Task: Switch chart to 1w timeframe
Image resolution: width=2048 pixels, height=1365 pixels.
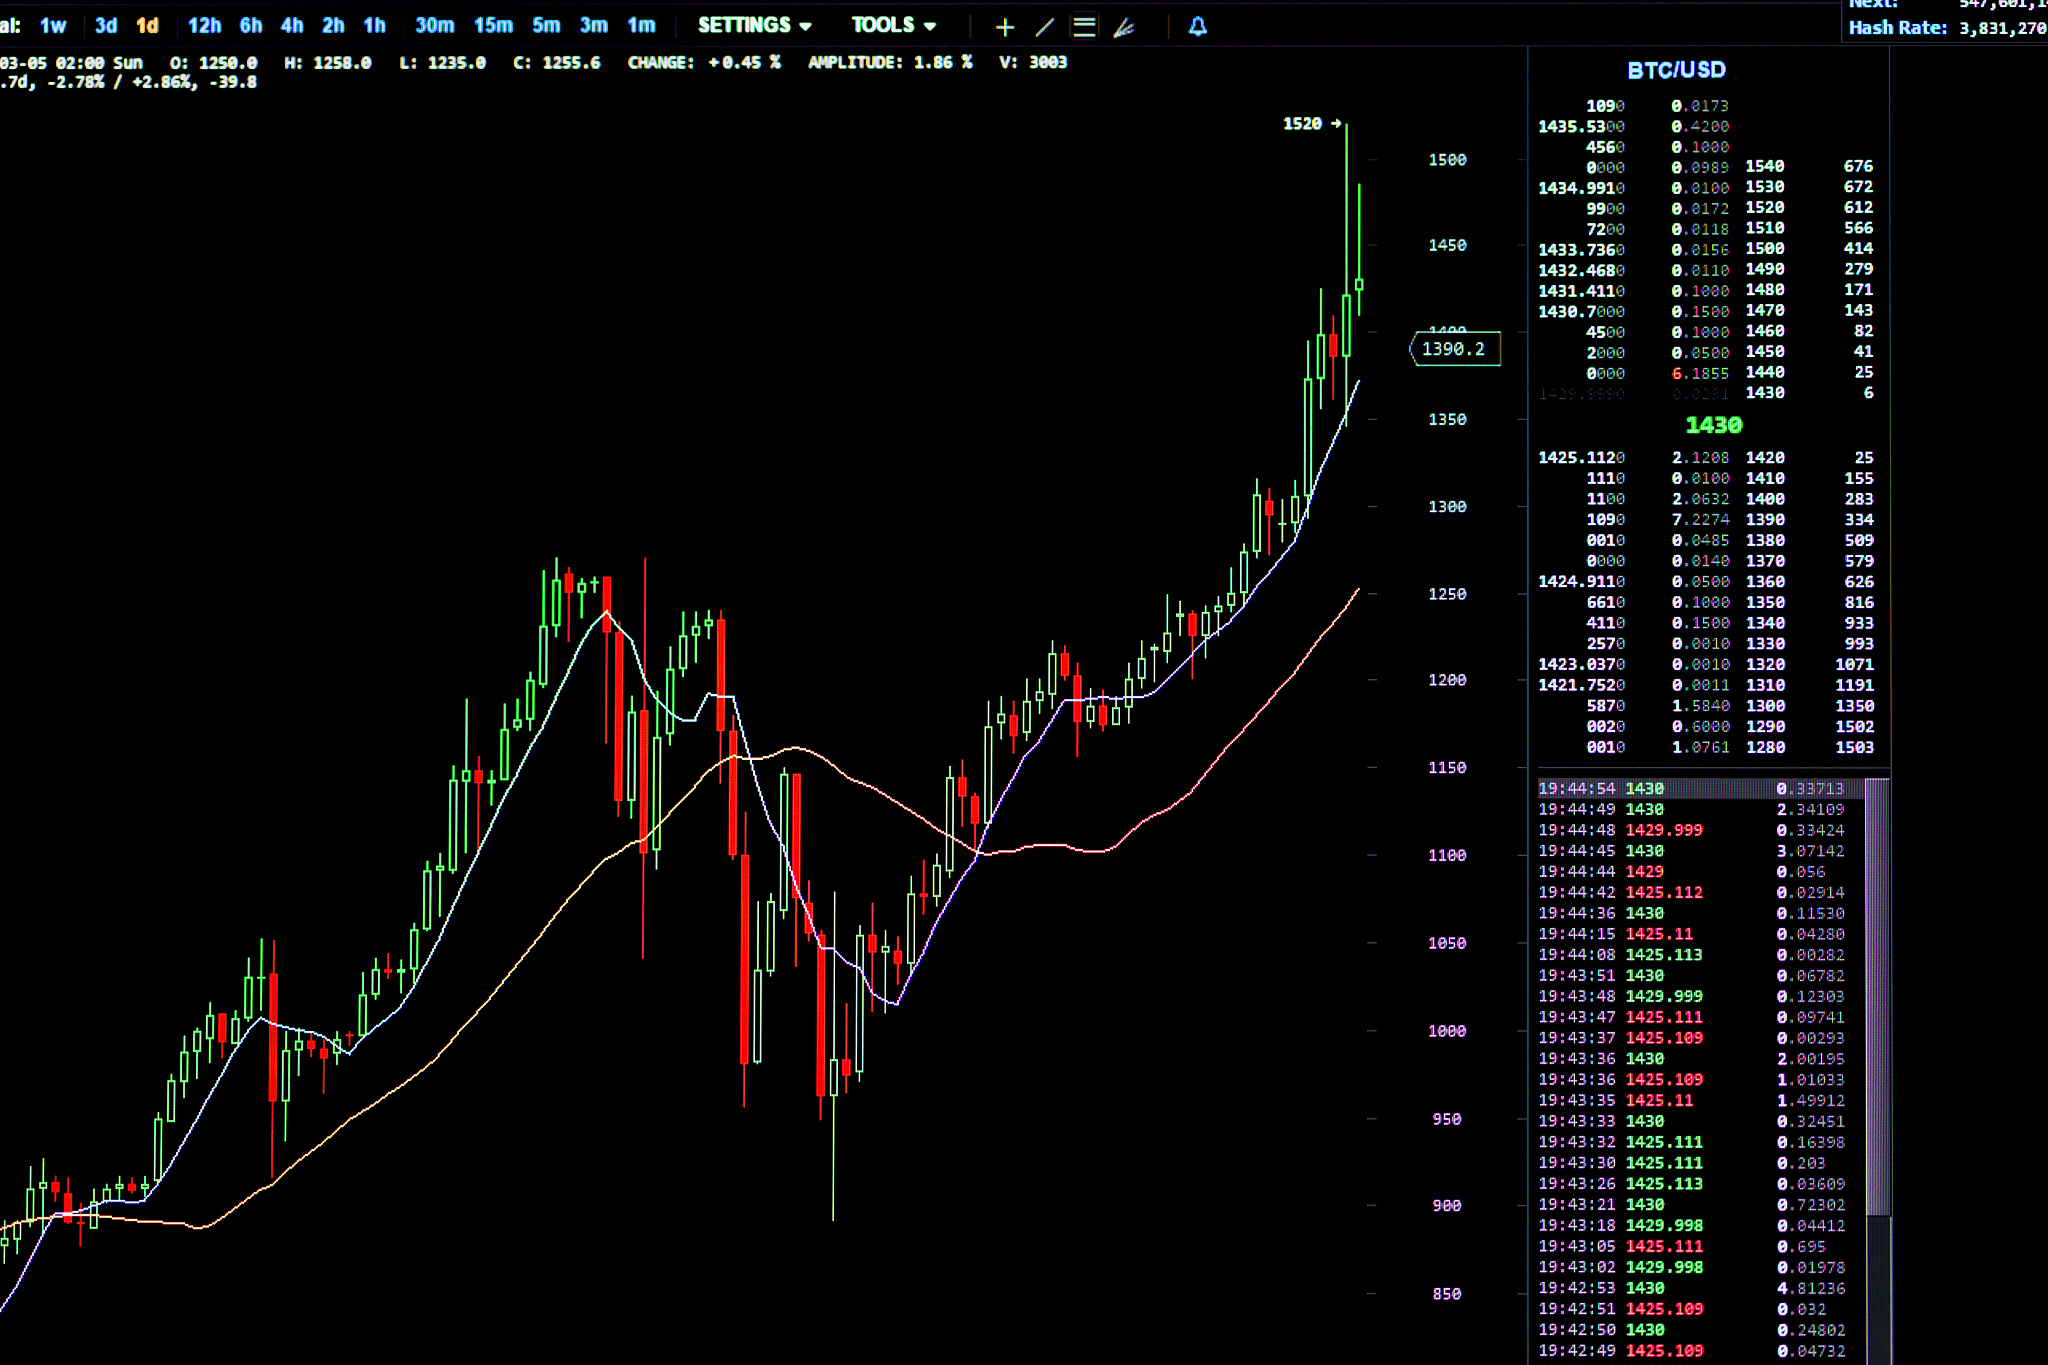Action: tap(53, 26)
